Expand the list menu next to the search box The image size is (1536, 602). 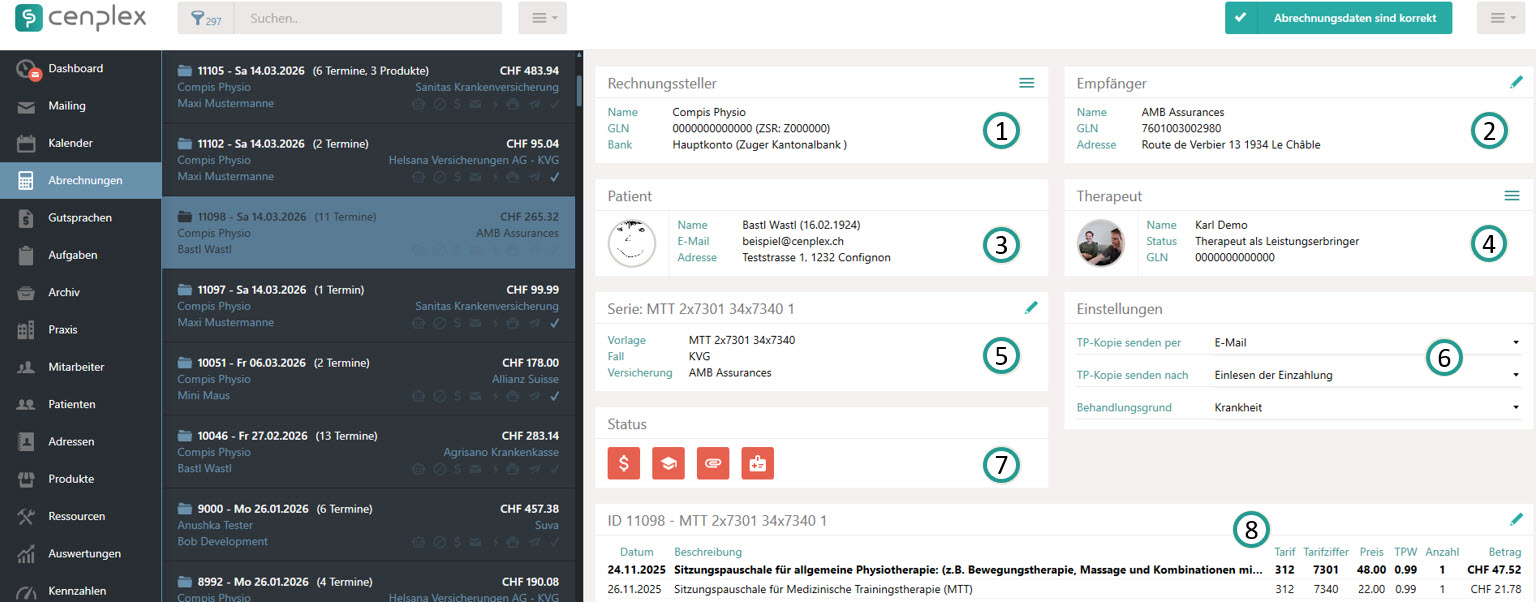coord(543,19)
